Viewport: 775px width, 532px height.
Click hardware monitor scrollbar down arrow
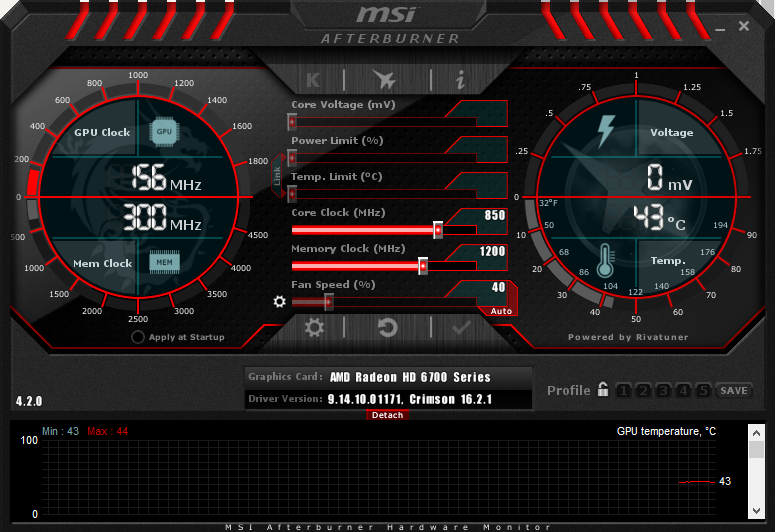pyautogui.click(x=756, y=510)
